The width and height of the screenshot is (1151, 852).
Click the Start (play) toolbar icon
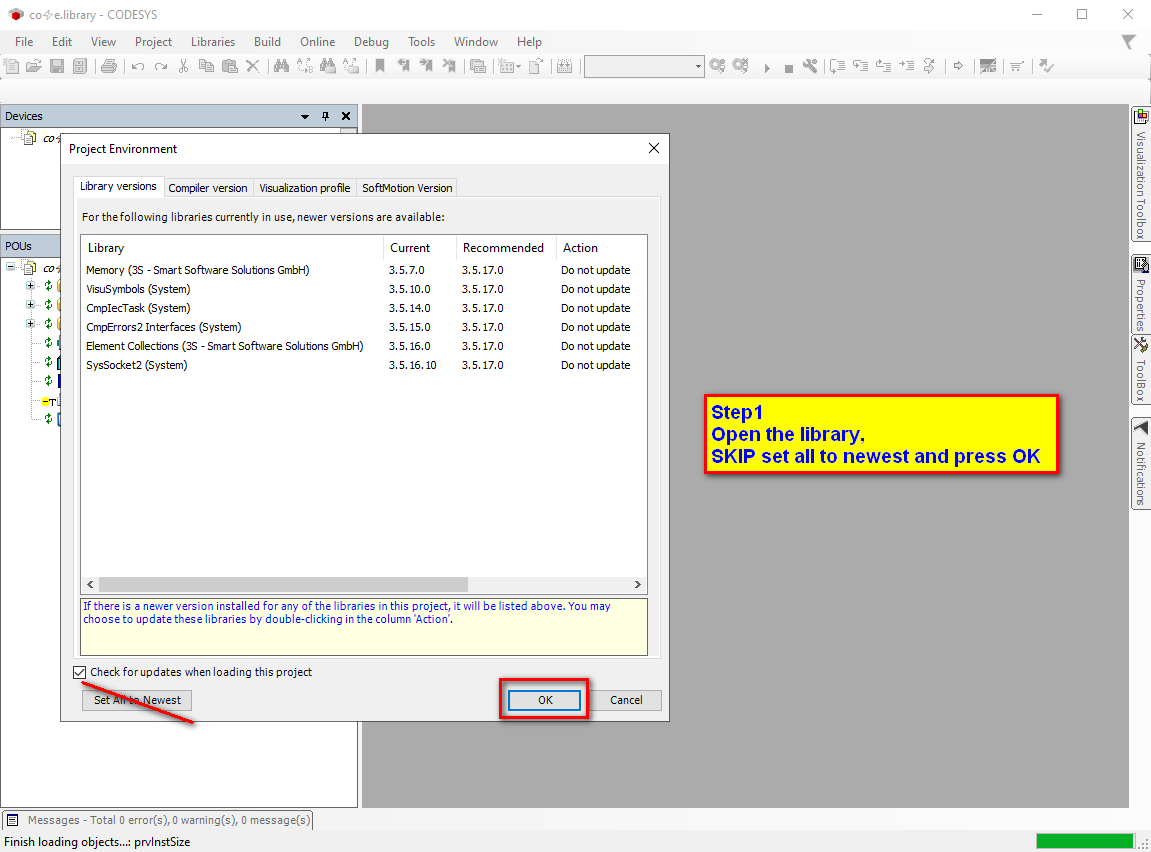click(767, 67)
